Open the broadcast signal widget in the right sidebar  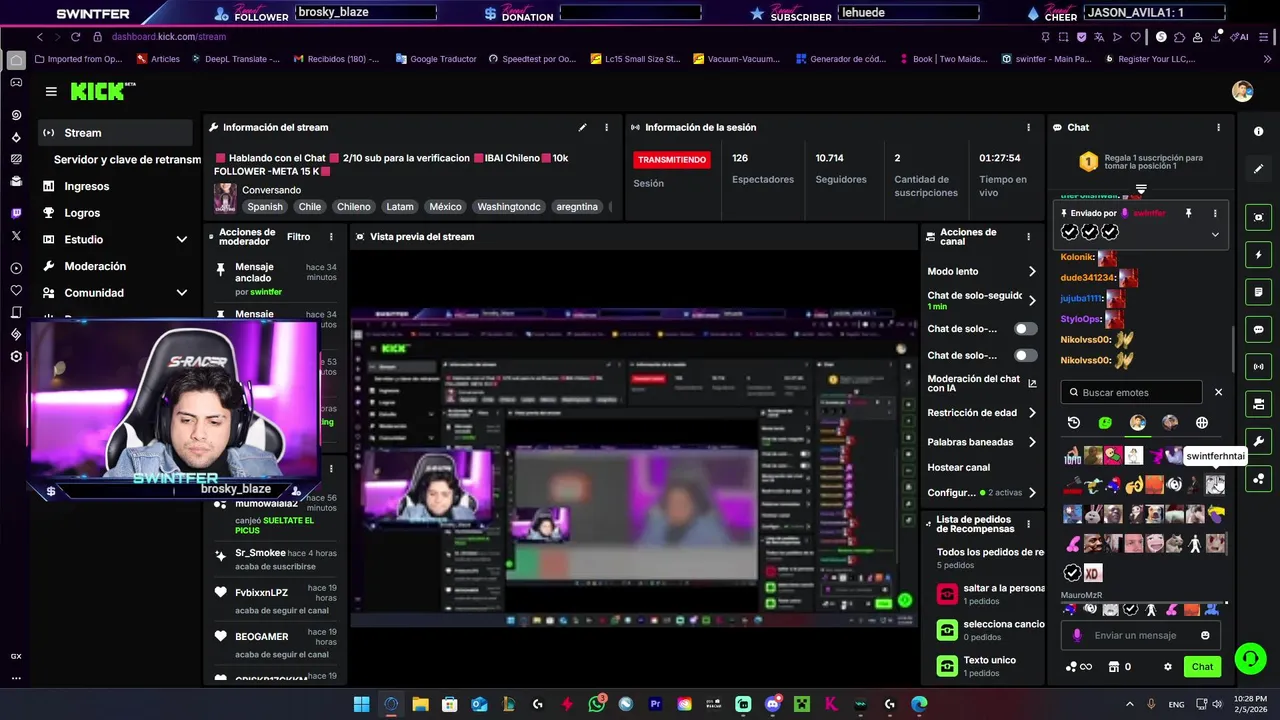coord(1258,366)
